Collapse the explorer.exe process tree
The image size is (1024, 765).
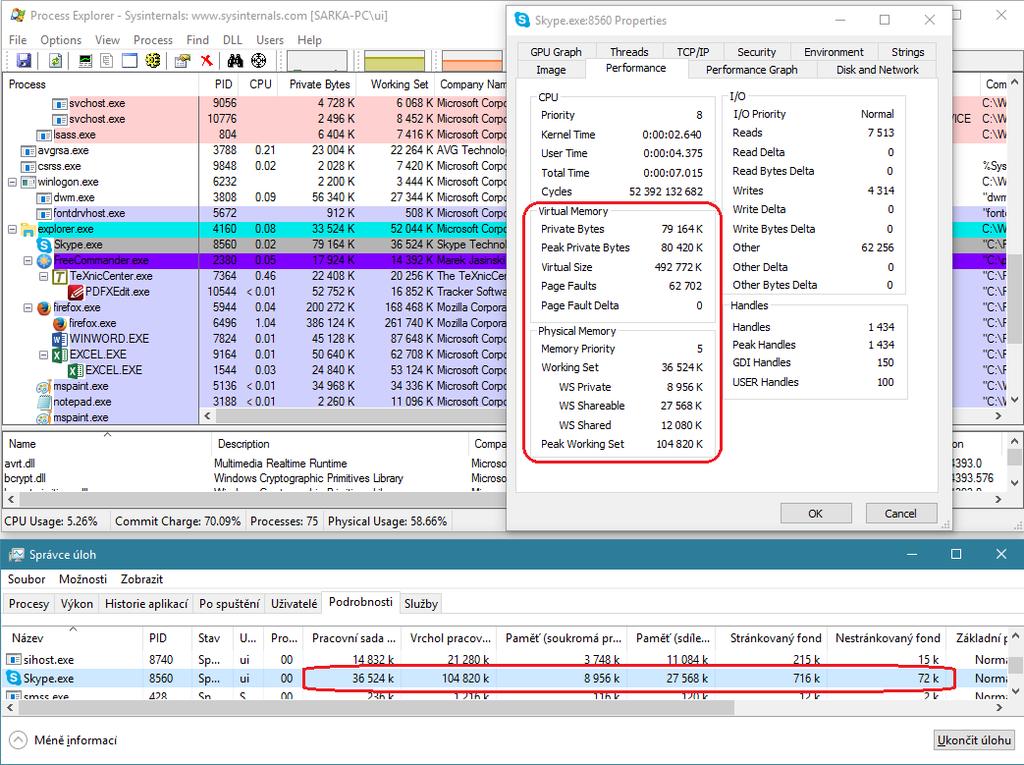[12, 229]
